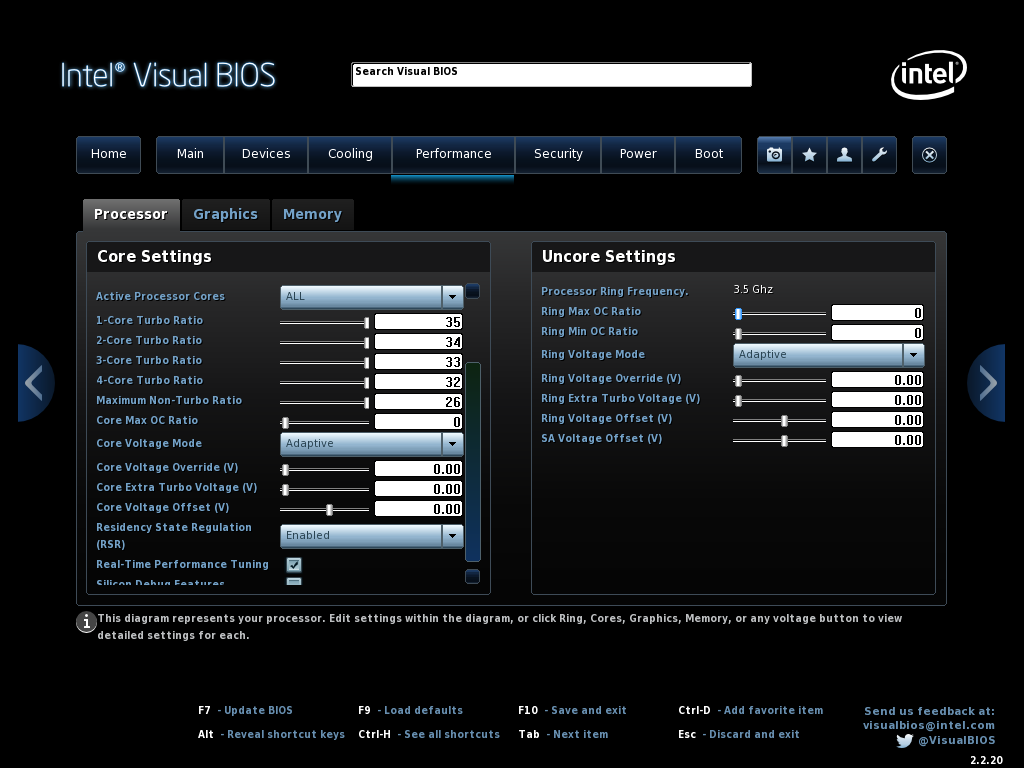The width and height of the screenshot is (1024, 768).
Task: Click the circled X exit icon
Action: pos(929,155)
